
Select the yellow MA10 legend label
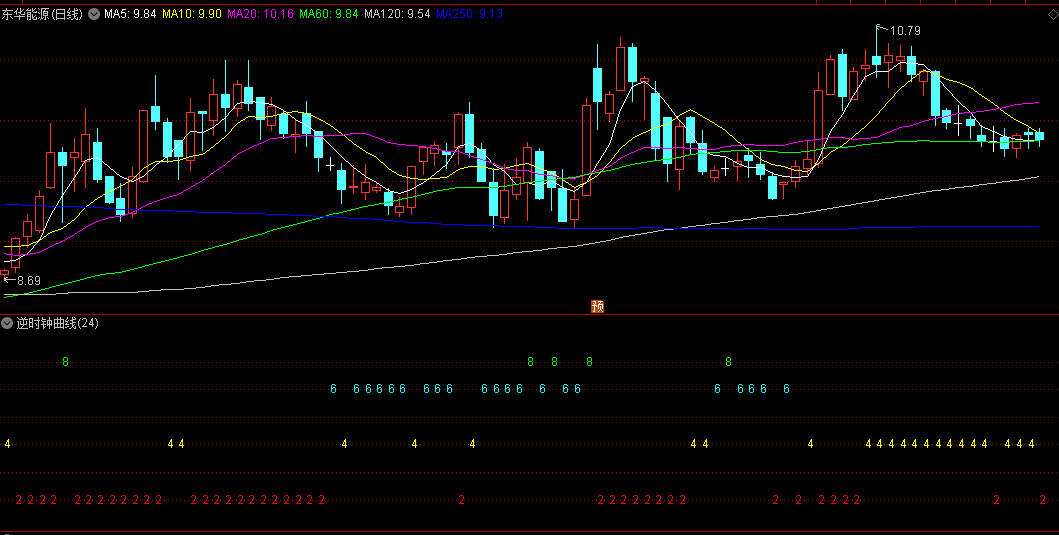point(192,15)
